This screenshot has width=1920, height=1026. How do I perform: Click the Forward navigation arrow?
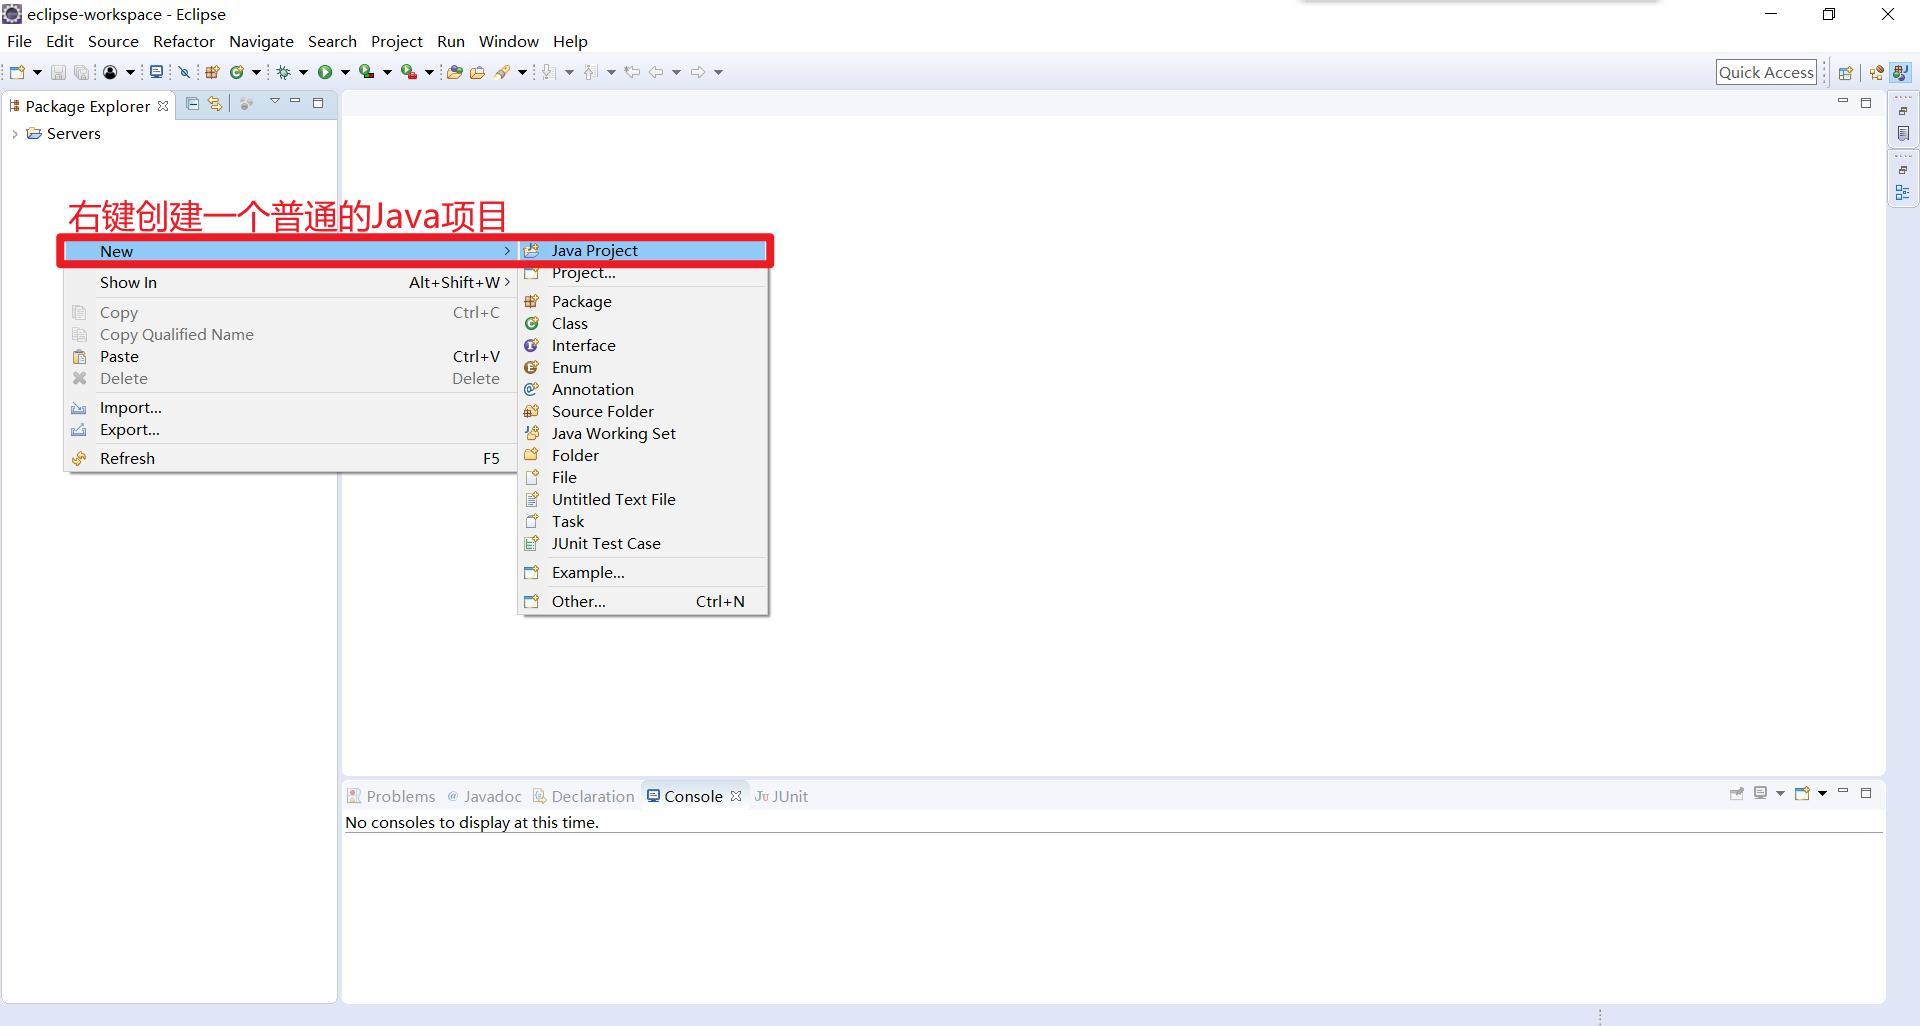pos(698,72)
